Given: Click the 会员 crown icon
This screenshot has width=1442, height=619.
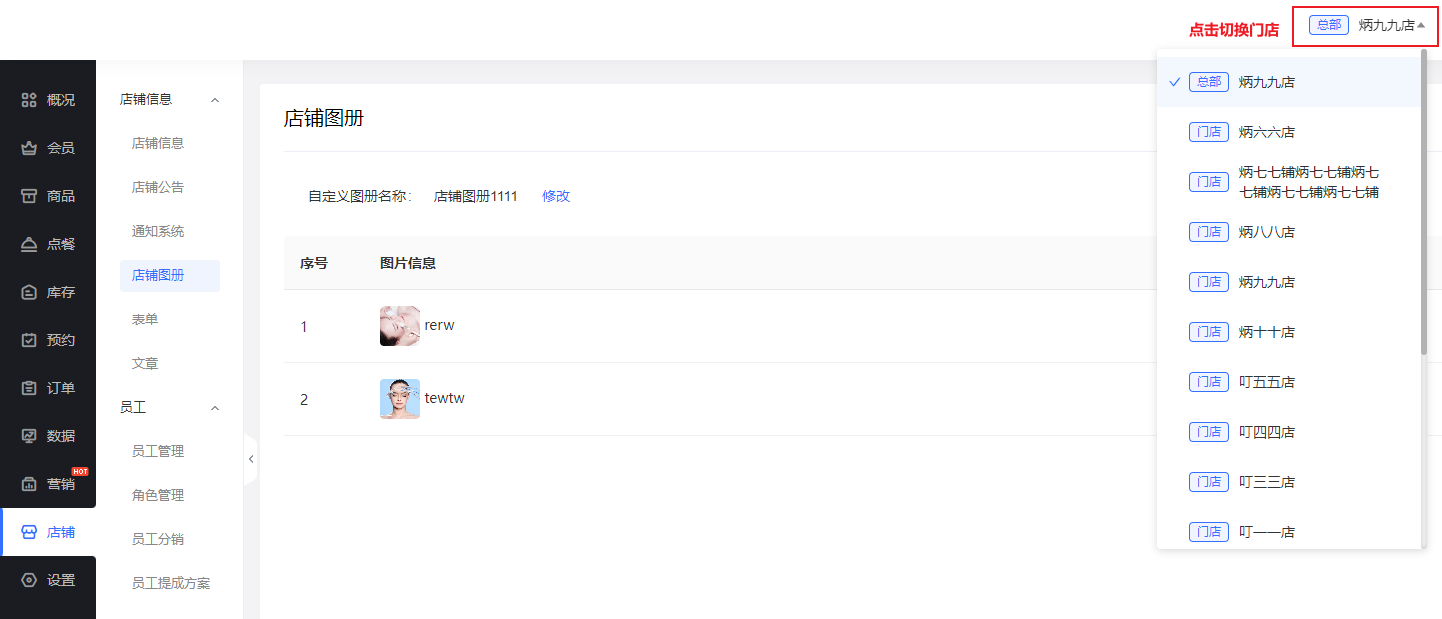Looking at the screenshot, I should (x=29, y=148).
